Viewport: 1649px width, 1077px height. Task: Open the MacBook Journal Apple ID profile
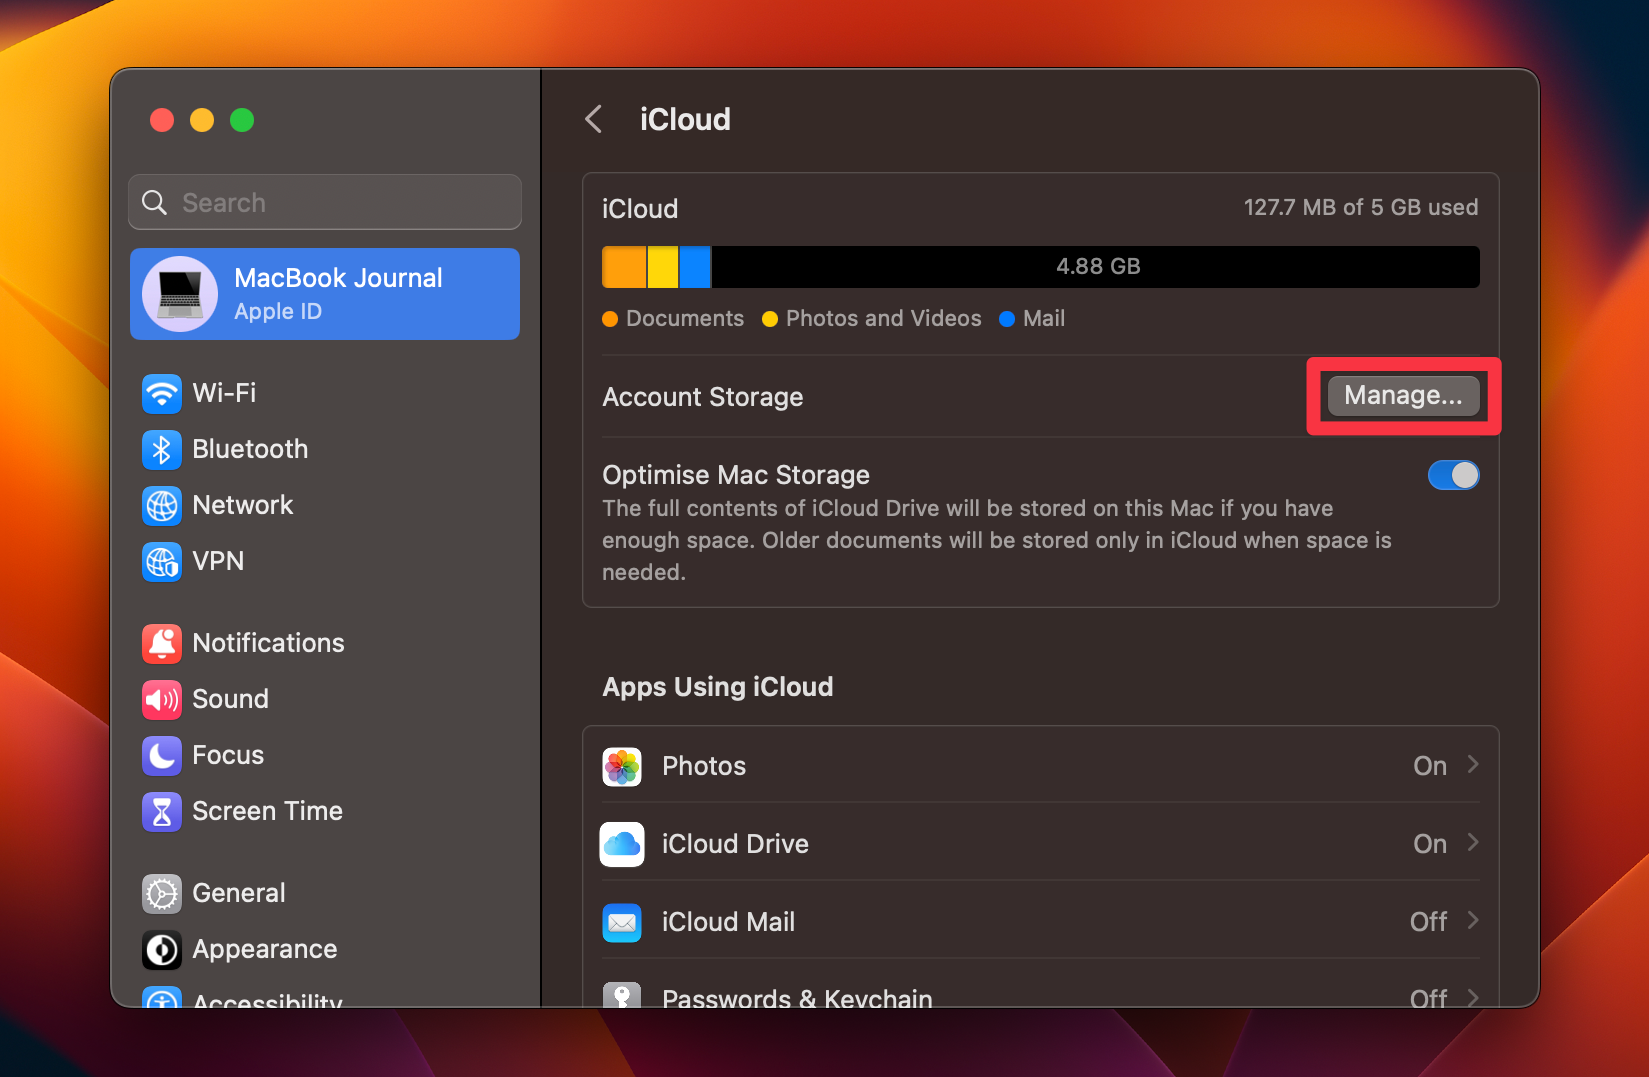[324, 293]
